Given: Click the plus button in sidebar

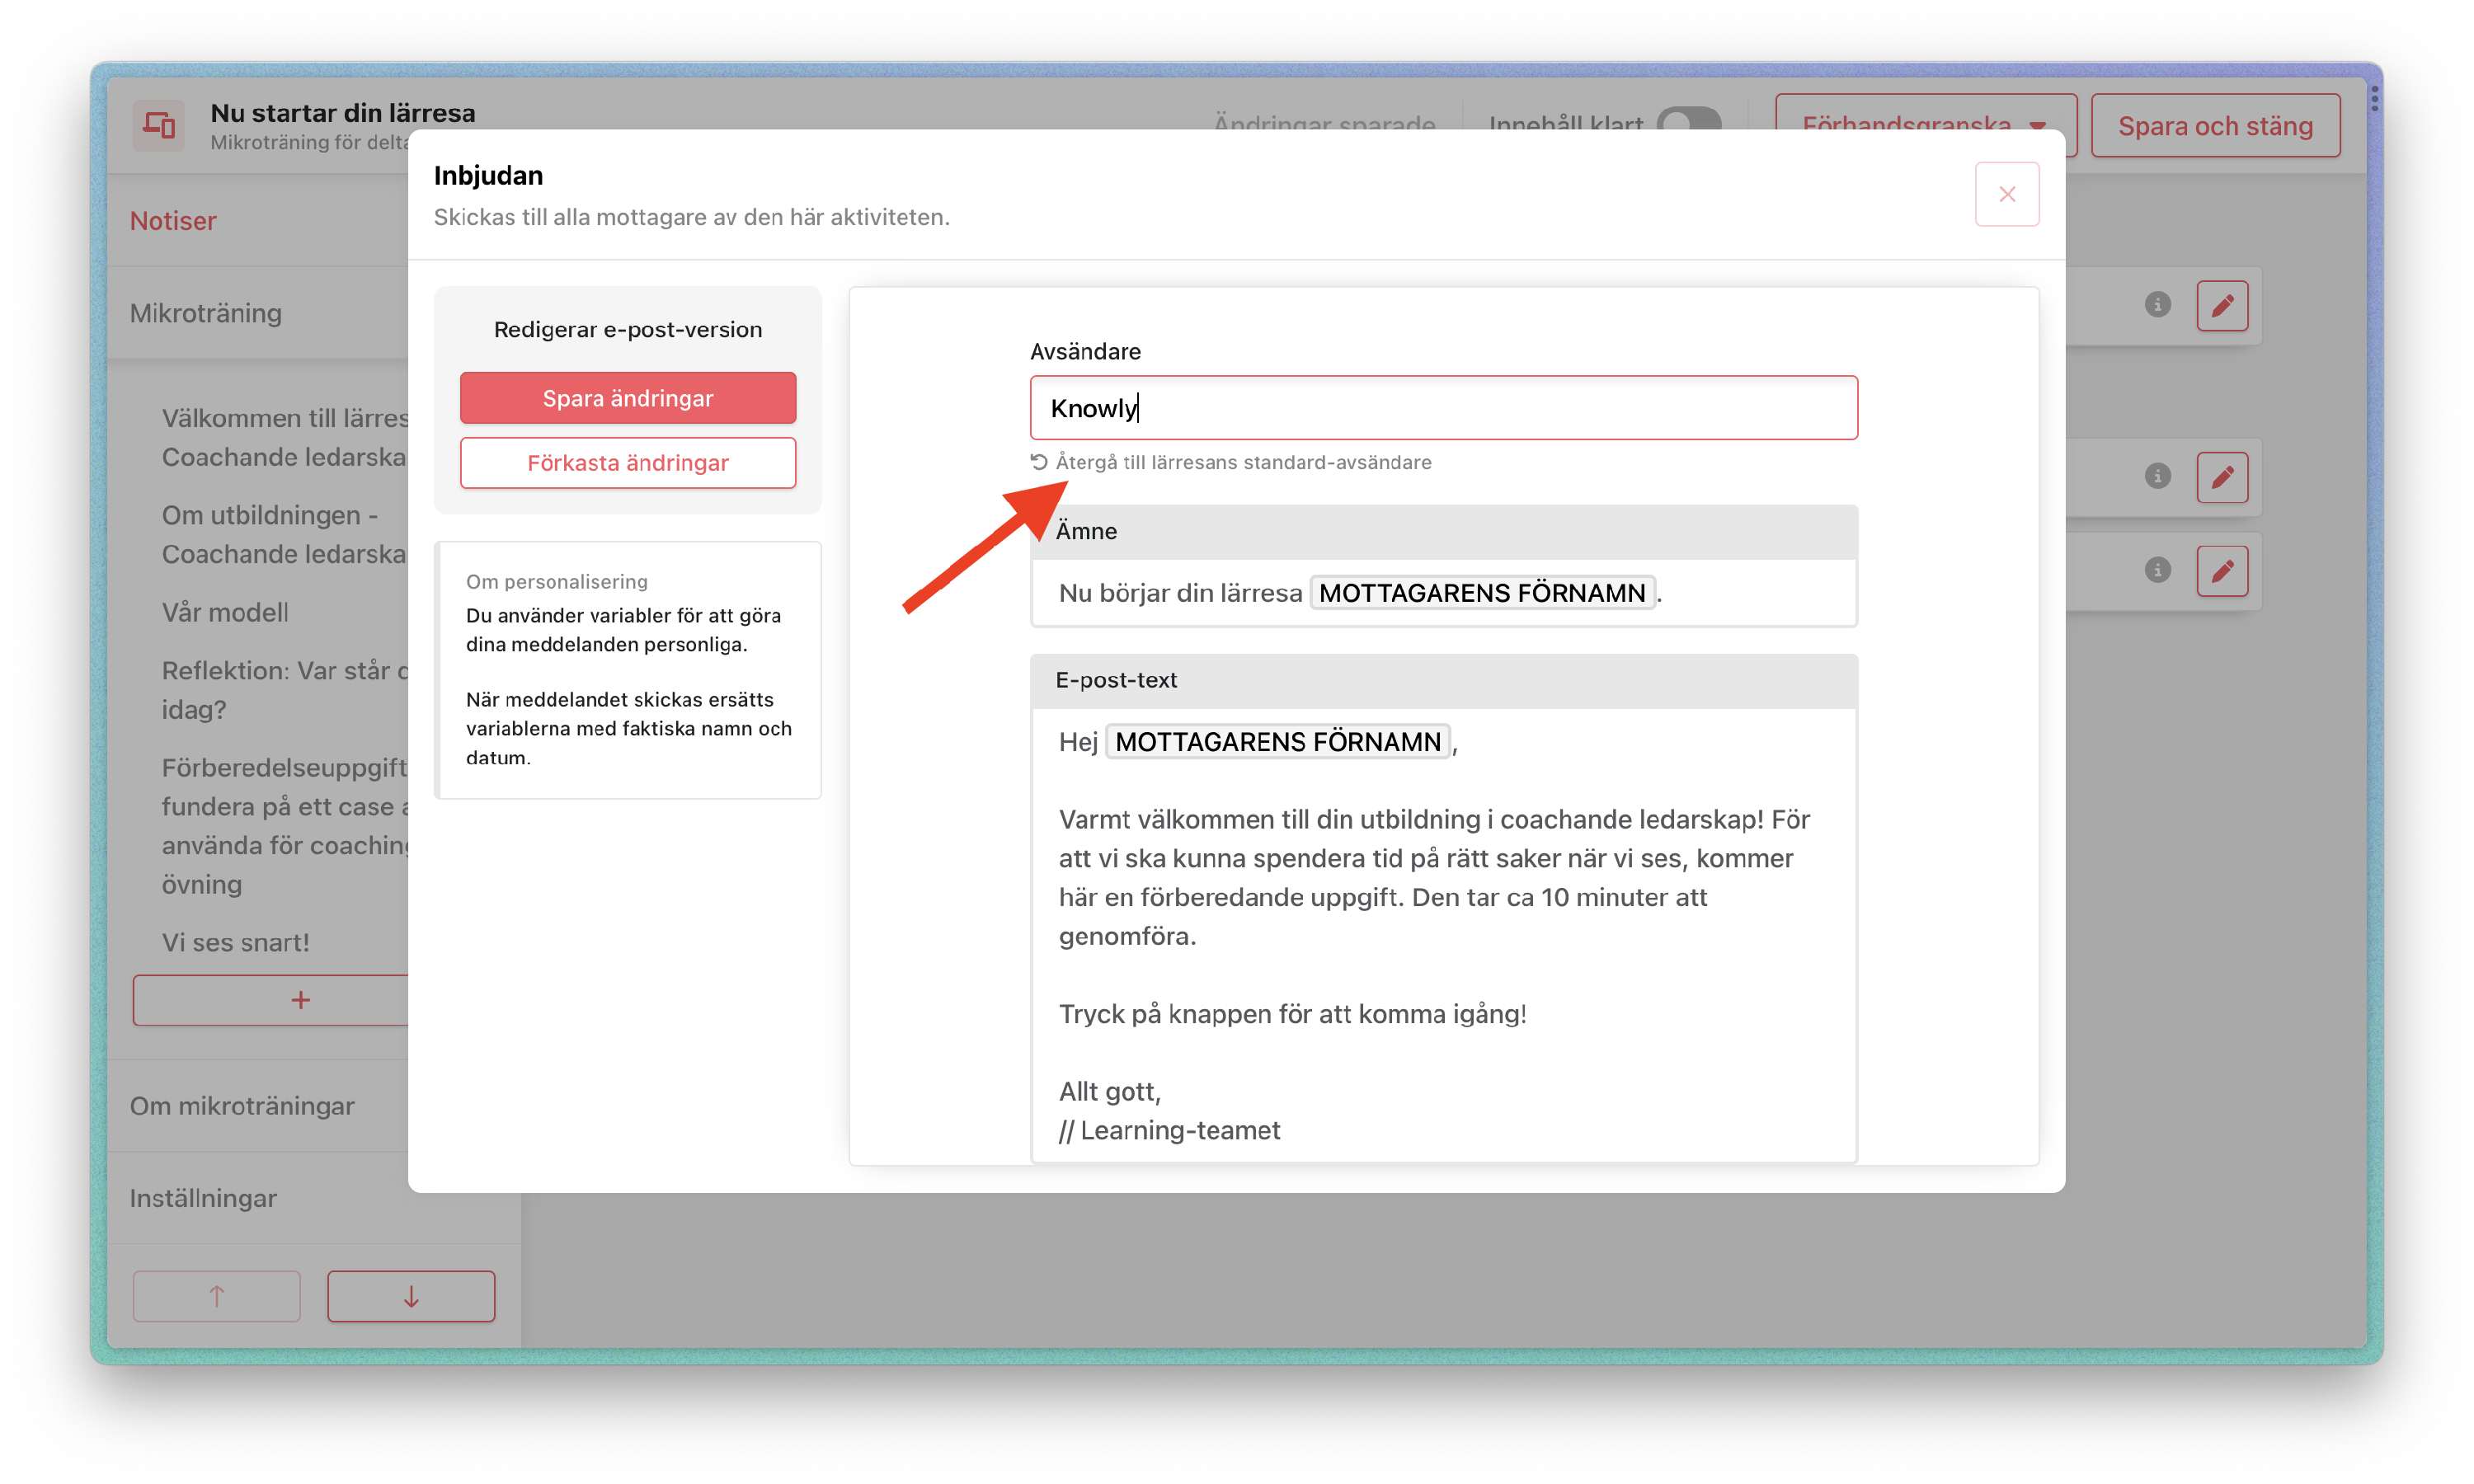Looking at the screenshot, I should [300, 1000].
